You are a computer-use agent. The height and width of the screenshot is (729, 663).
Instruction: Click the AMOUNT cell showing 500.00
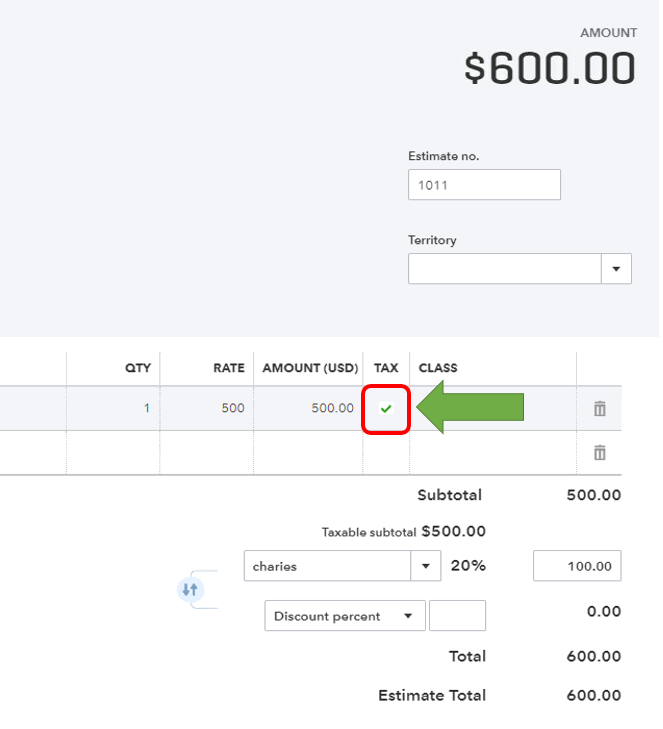coord(308,408)
